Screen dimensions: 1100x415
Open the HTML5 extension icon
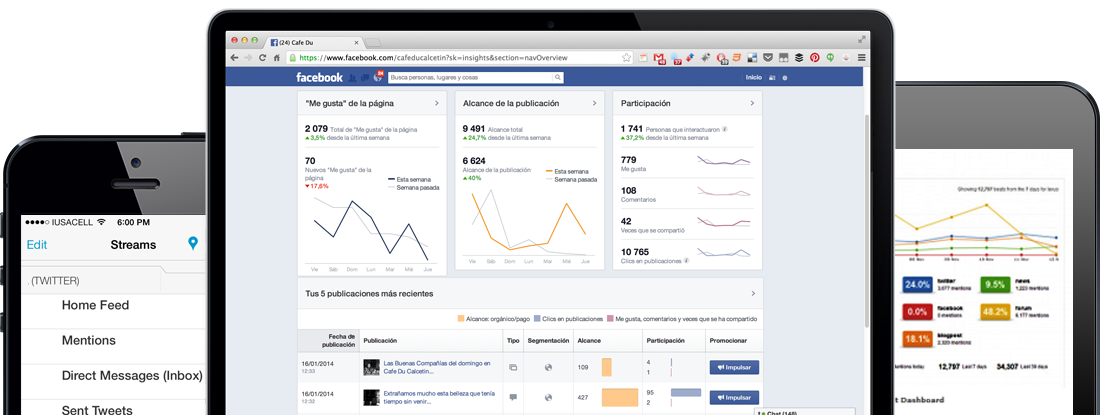737,58
